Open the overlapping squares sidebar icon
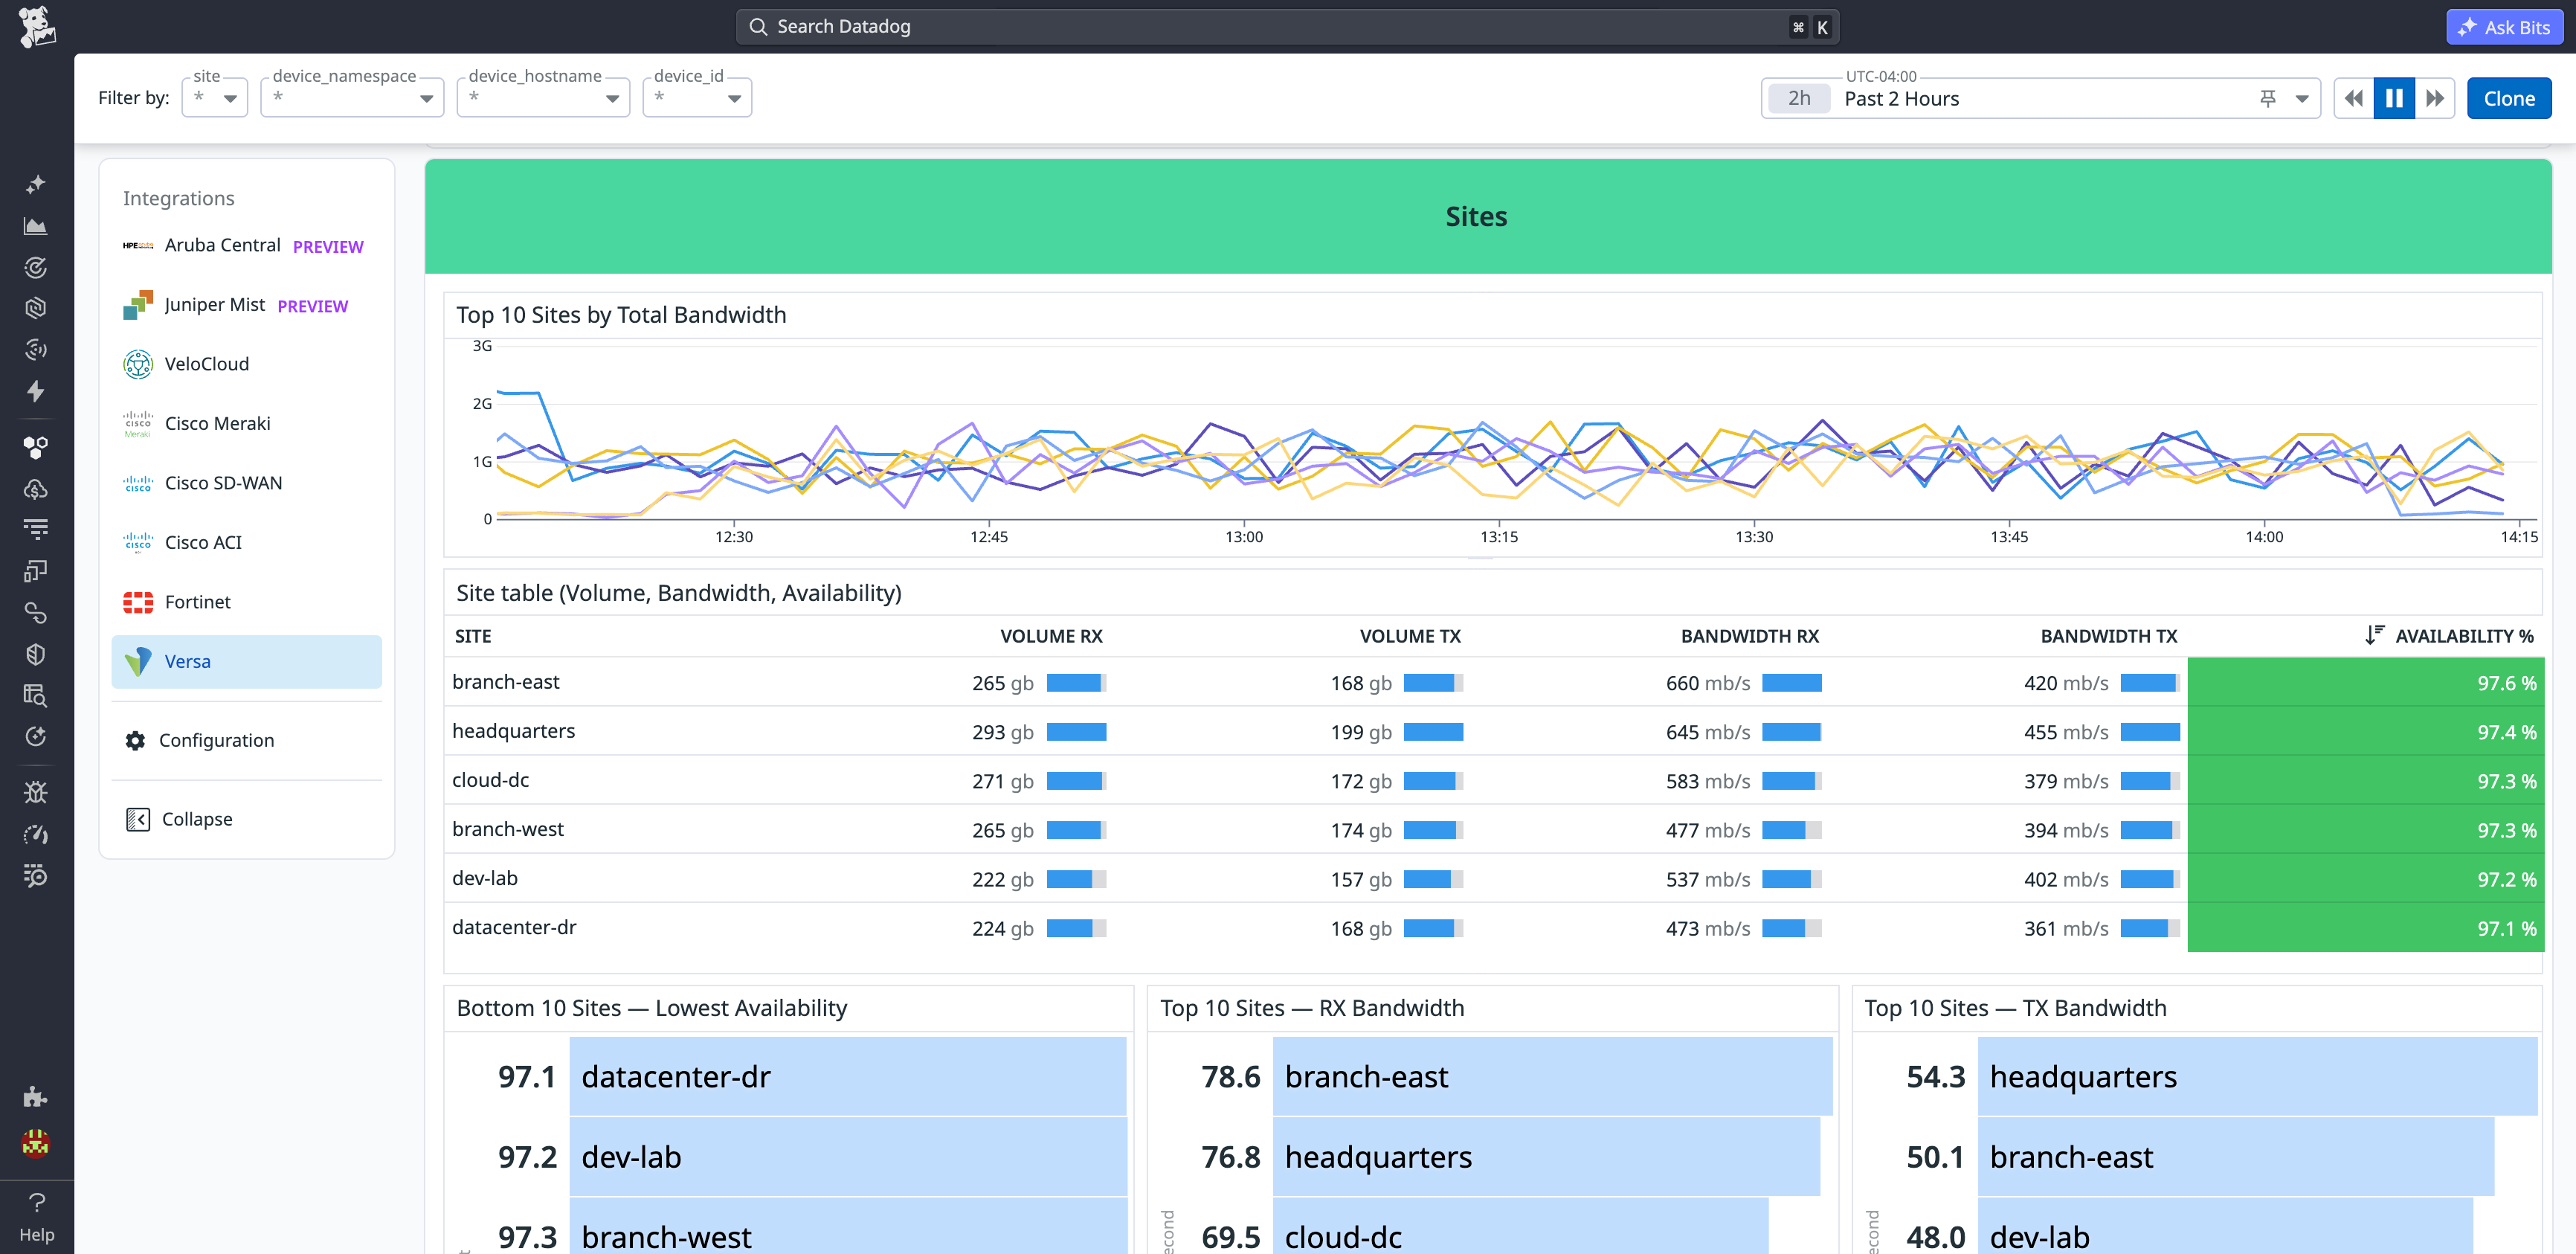2576x1254 pixels. pyautogui.click(x=36, y=571)
